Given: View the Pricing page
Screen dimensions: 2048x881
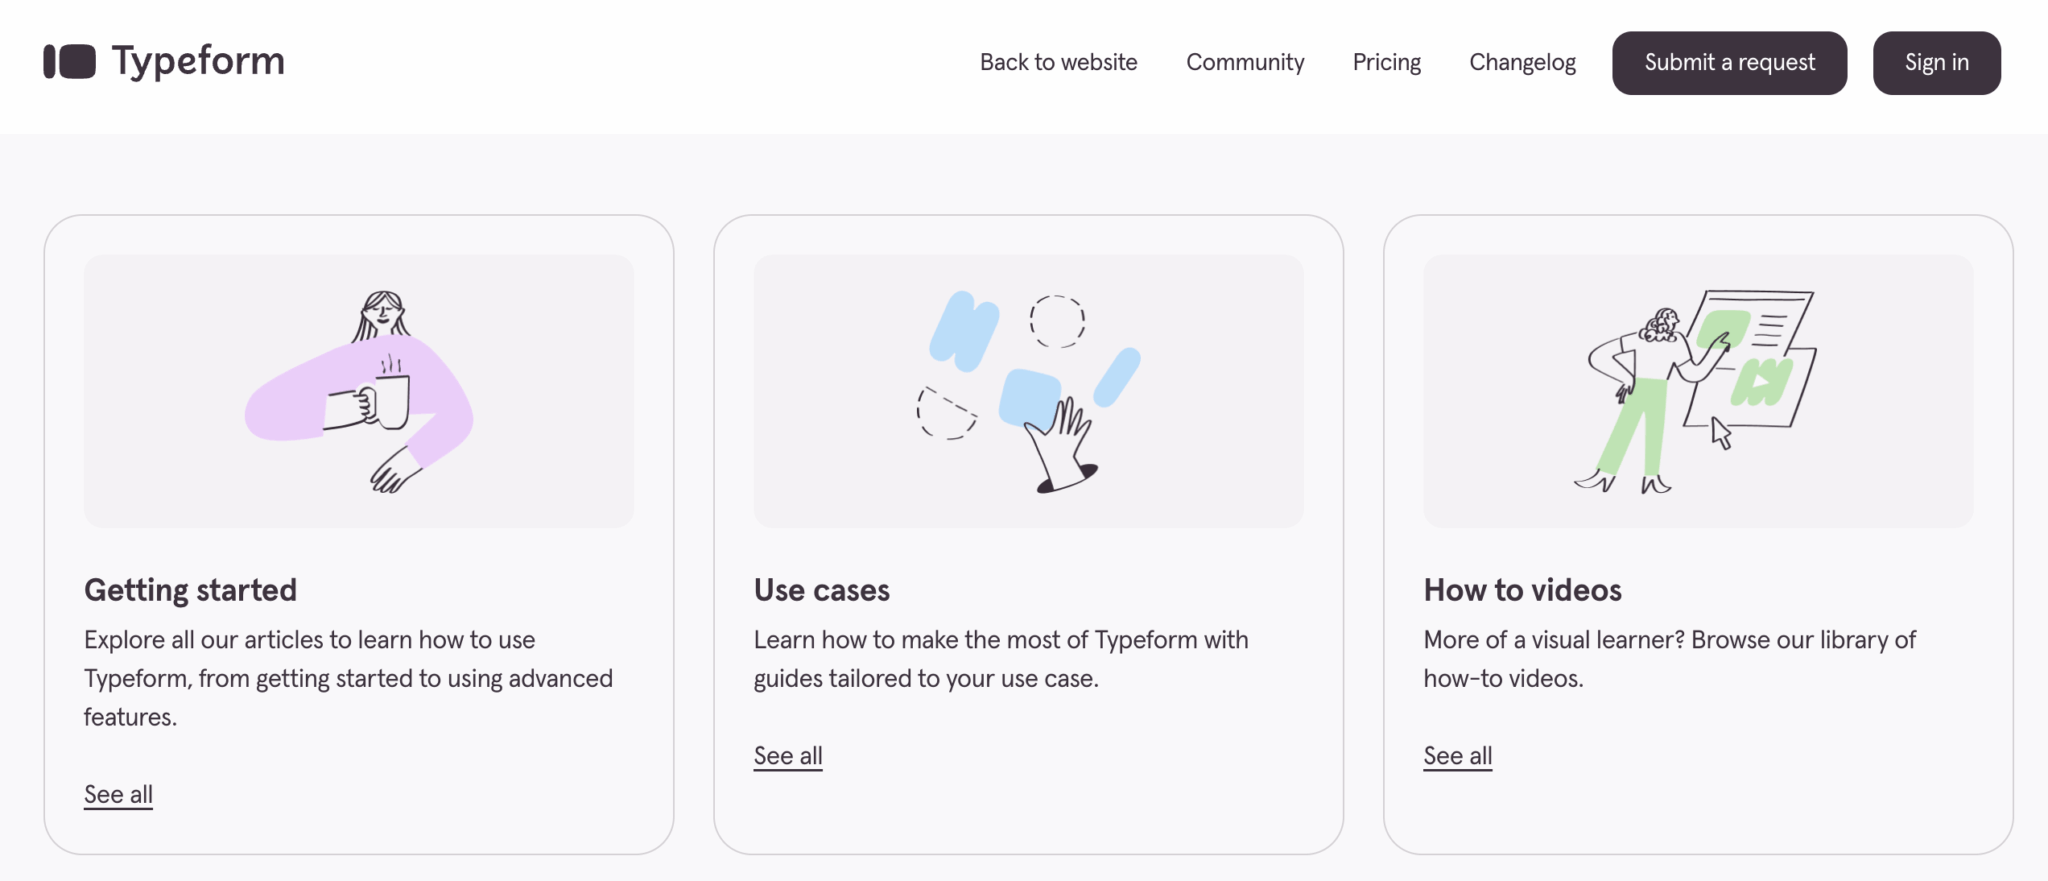Looking at the screenshot, I should (x=1386, y=62).
